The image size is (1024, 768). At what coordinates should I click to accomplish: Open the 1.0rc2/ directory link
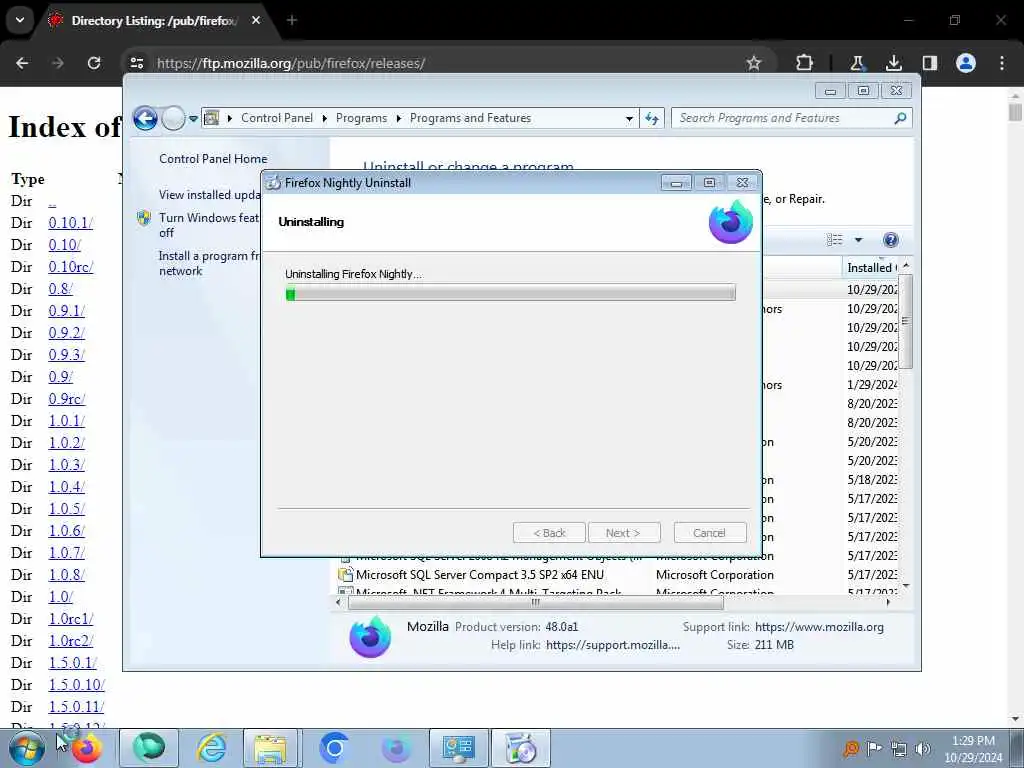(x=71, y=641)
